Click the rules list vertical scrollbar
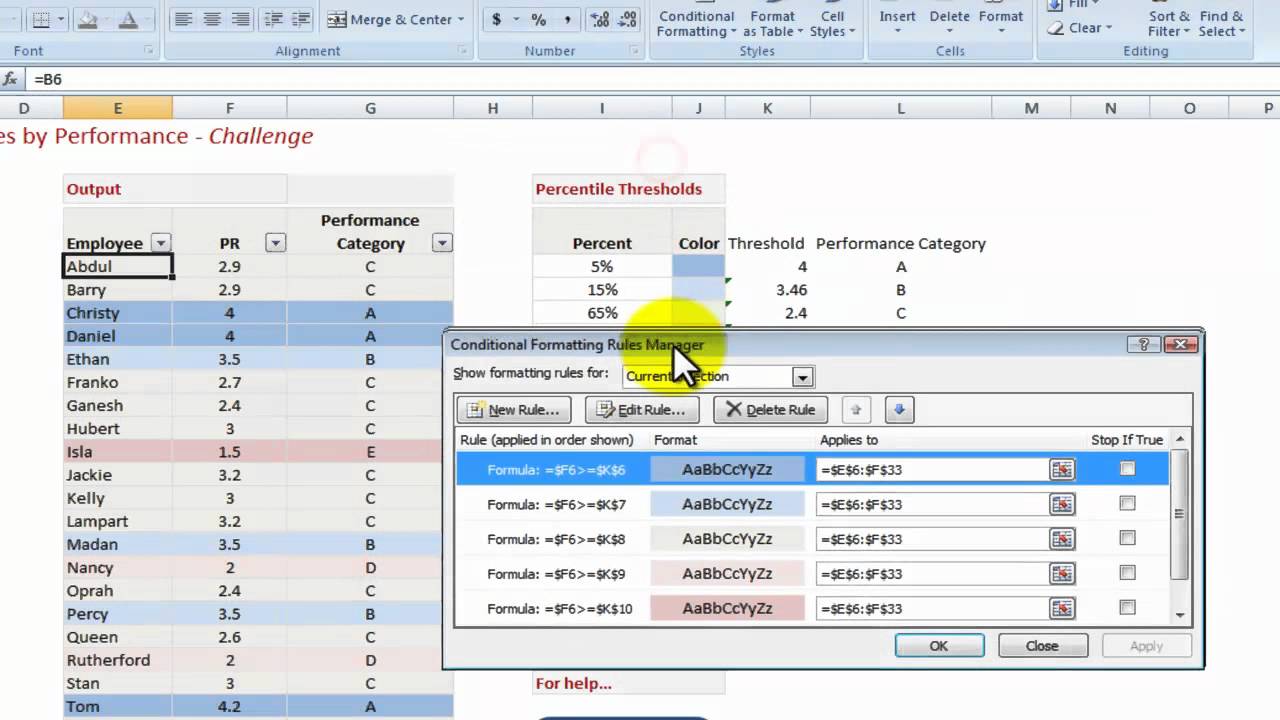The width and height of the screenshot is (1280, 720). [1180, 526]
